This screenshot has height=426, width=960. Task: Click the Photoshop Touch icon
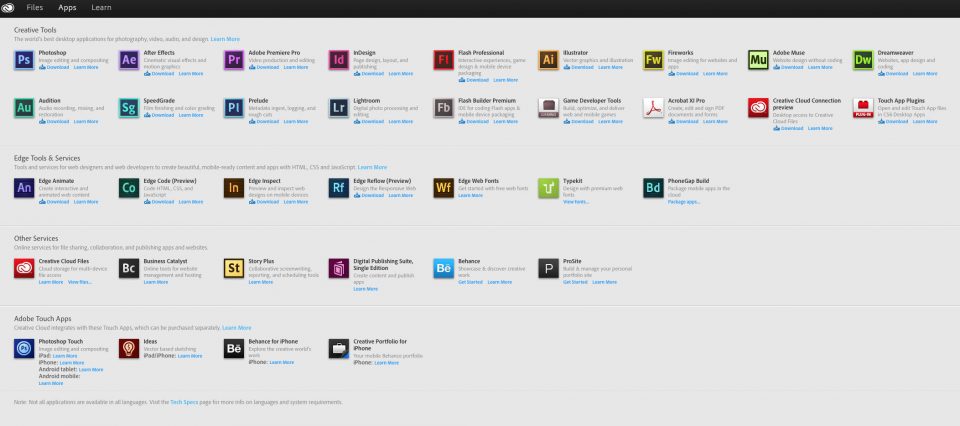pos(24,348)
